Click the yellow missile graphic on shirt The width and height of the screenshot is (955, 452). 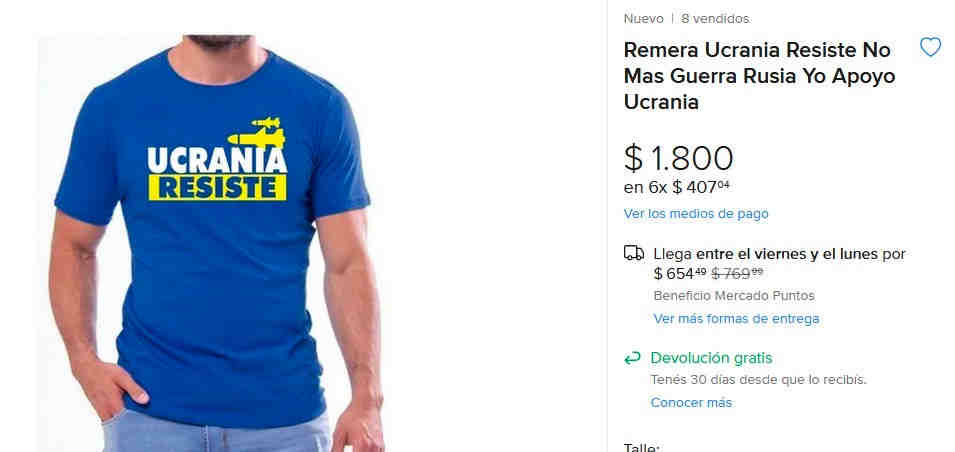coord(256,133)
